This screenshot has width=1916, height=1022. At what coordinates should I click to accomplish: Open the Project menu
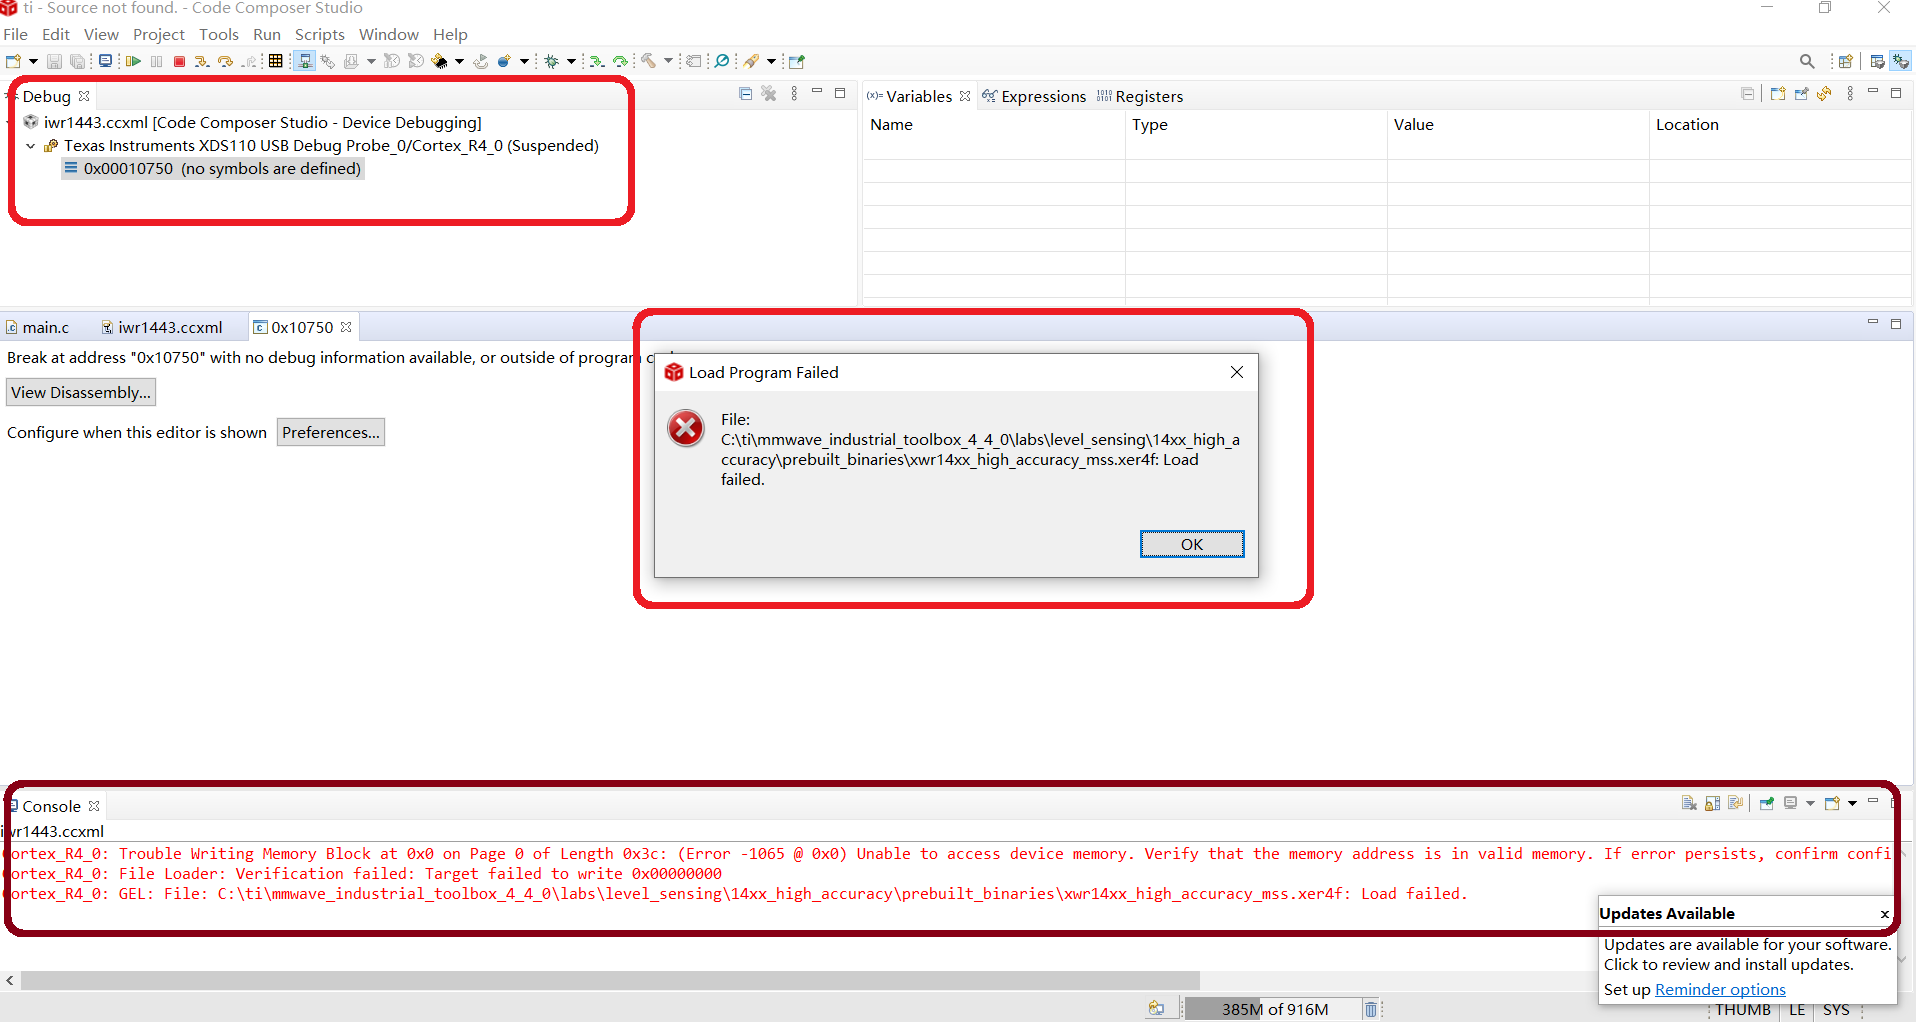tap(159, 34)
